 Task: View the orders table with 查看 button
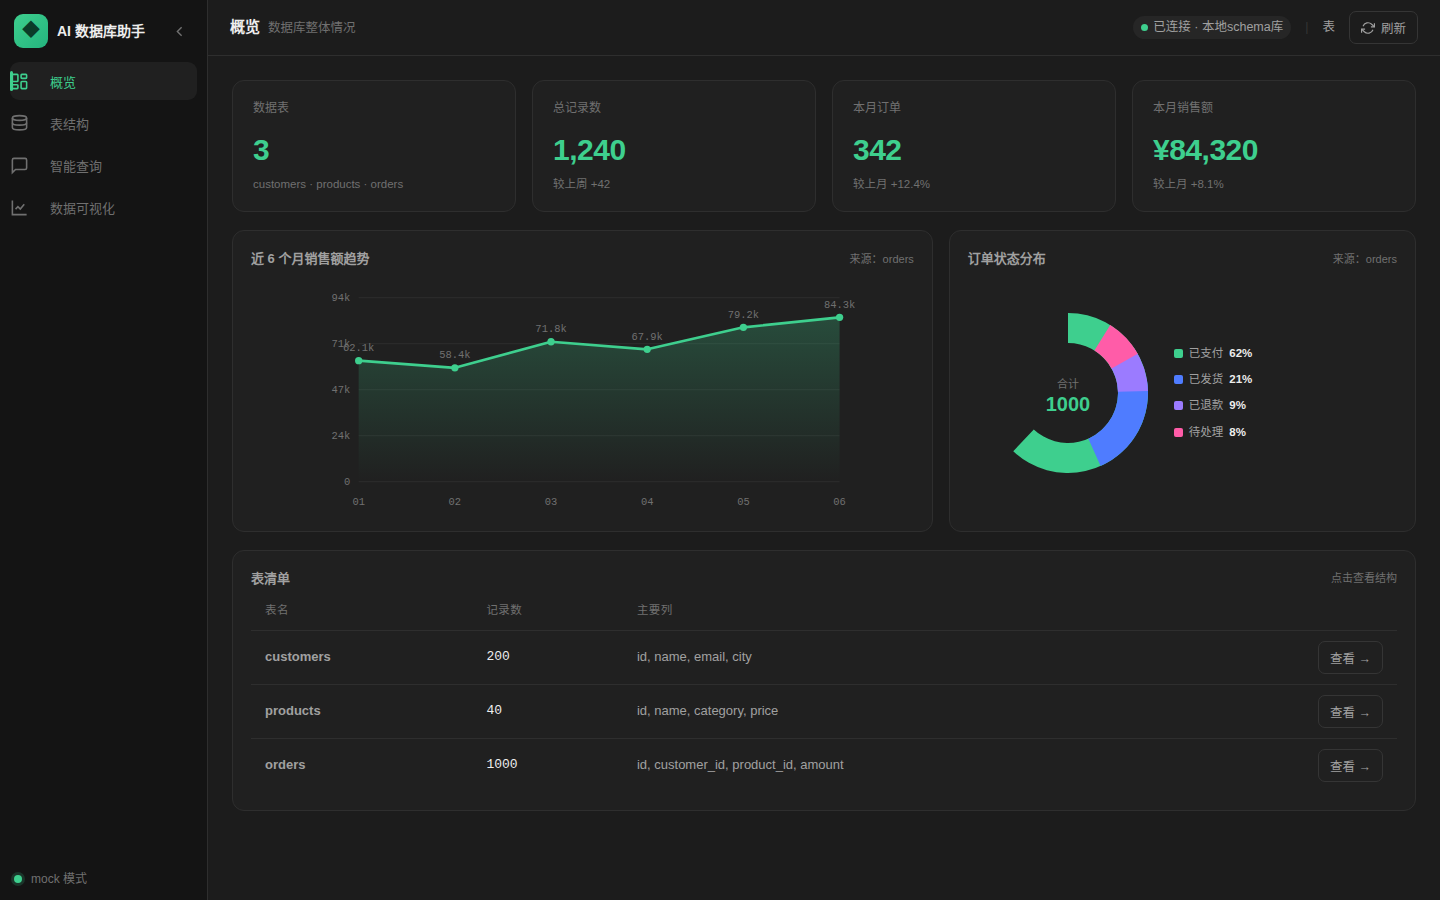point(1350,766)
